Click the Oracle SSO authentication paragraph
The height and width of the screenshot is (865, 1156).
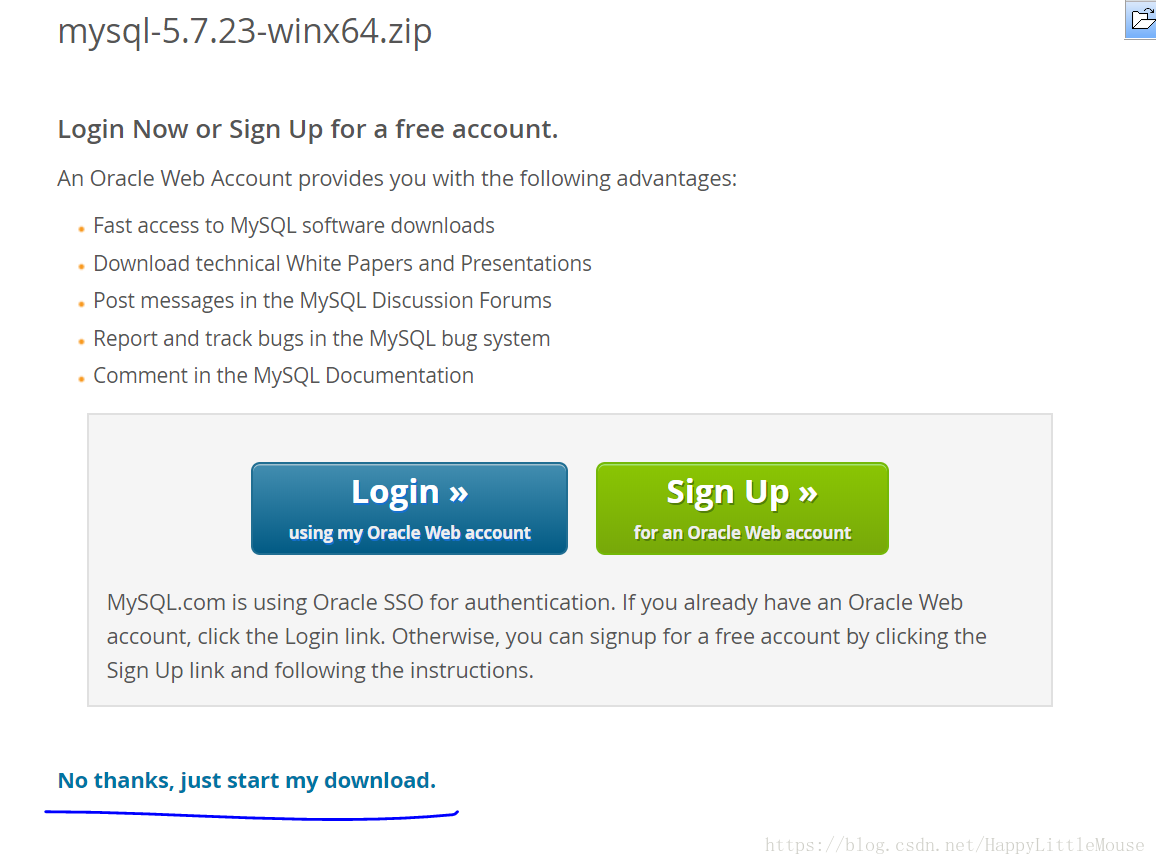click(x=546, y=636)
